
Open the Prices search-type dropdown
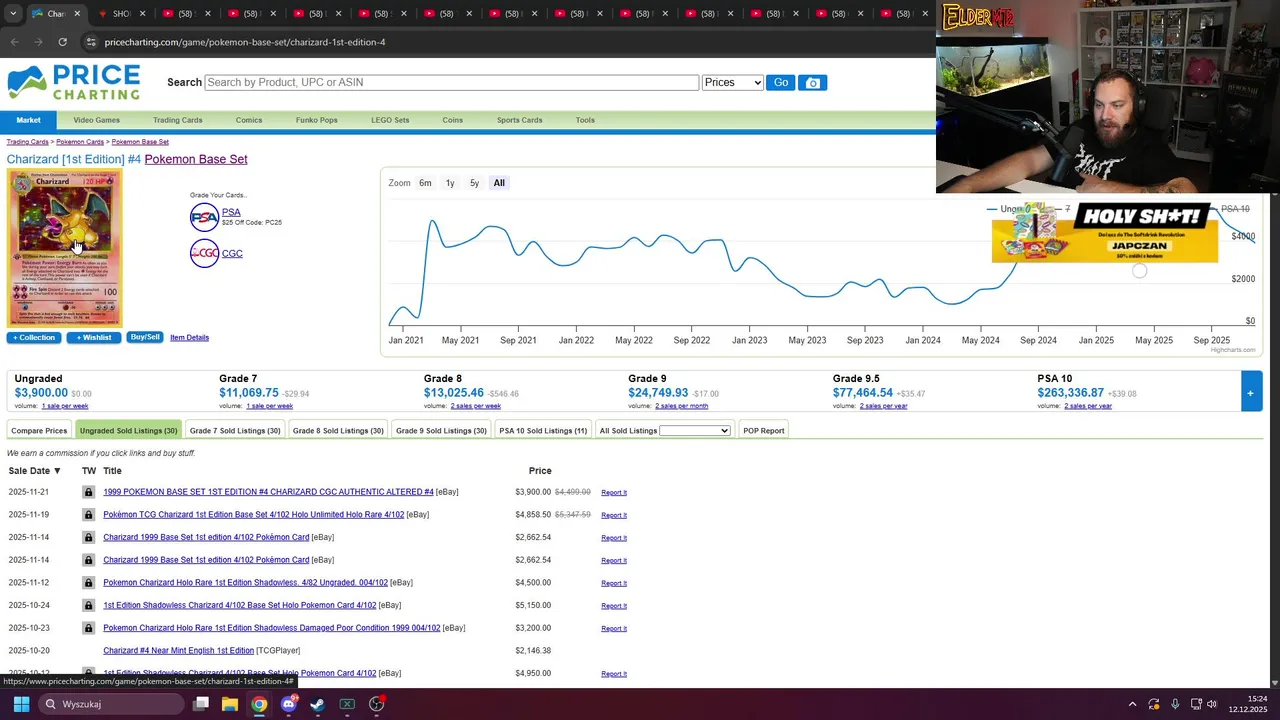[x=733, y=83]
